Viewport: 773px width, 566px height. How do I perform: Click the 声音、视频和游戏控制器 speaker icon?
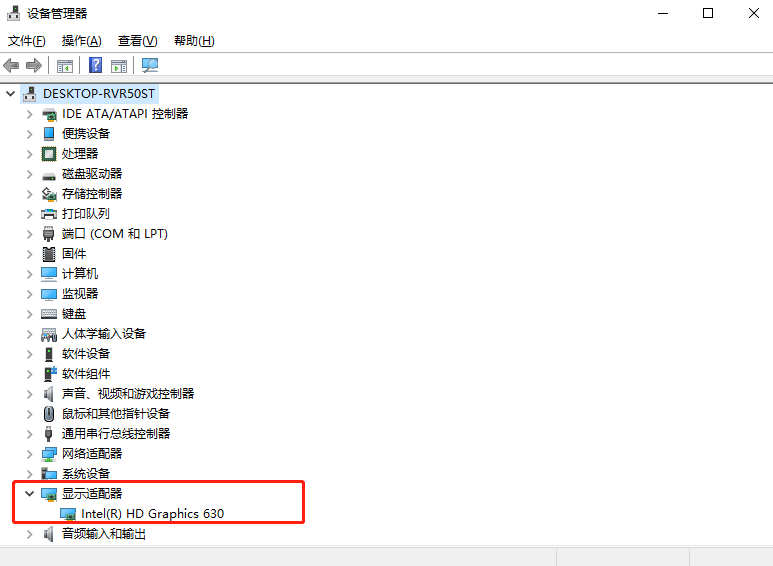click(48, 394)
